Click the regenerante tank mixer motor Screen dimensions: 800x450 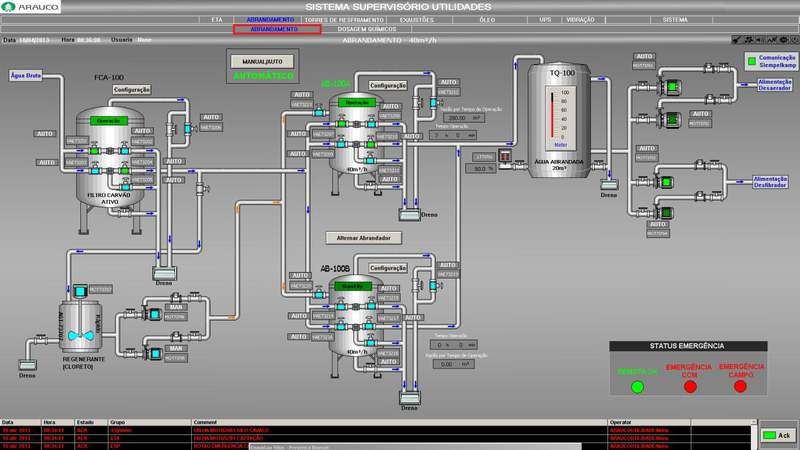point(80,291)
